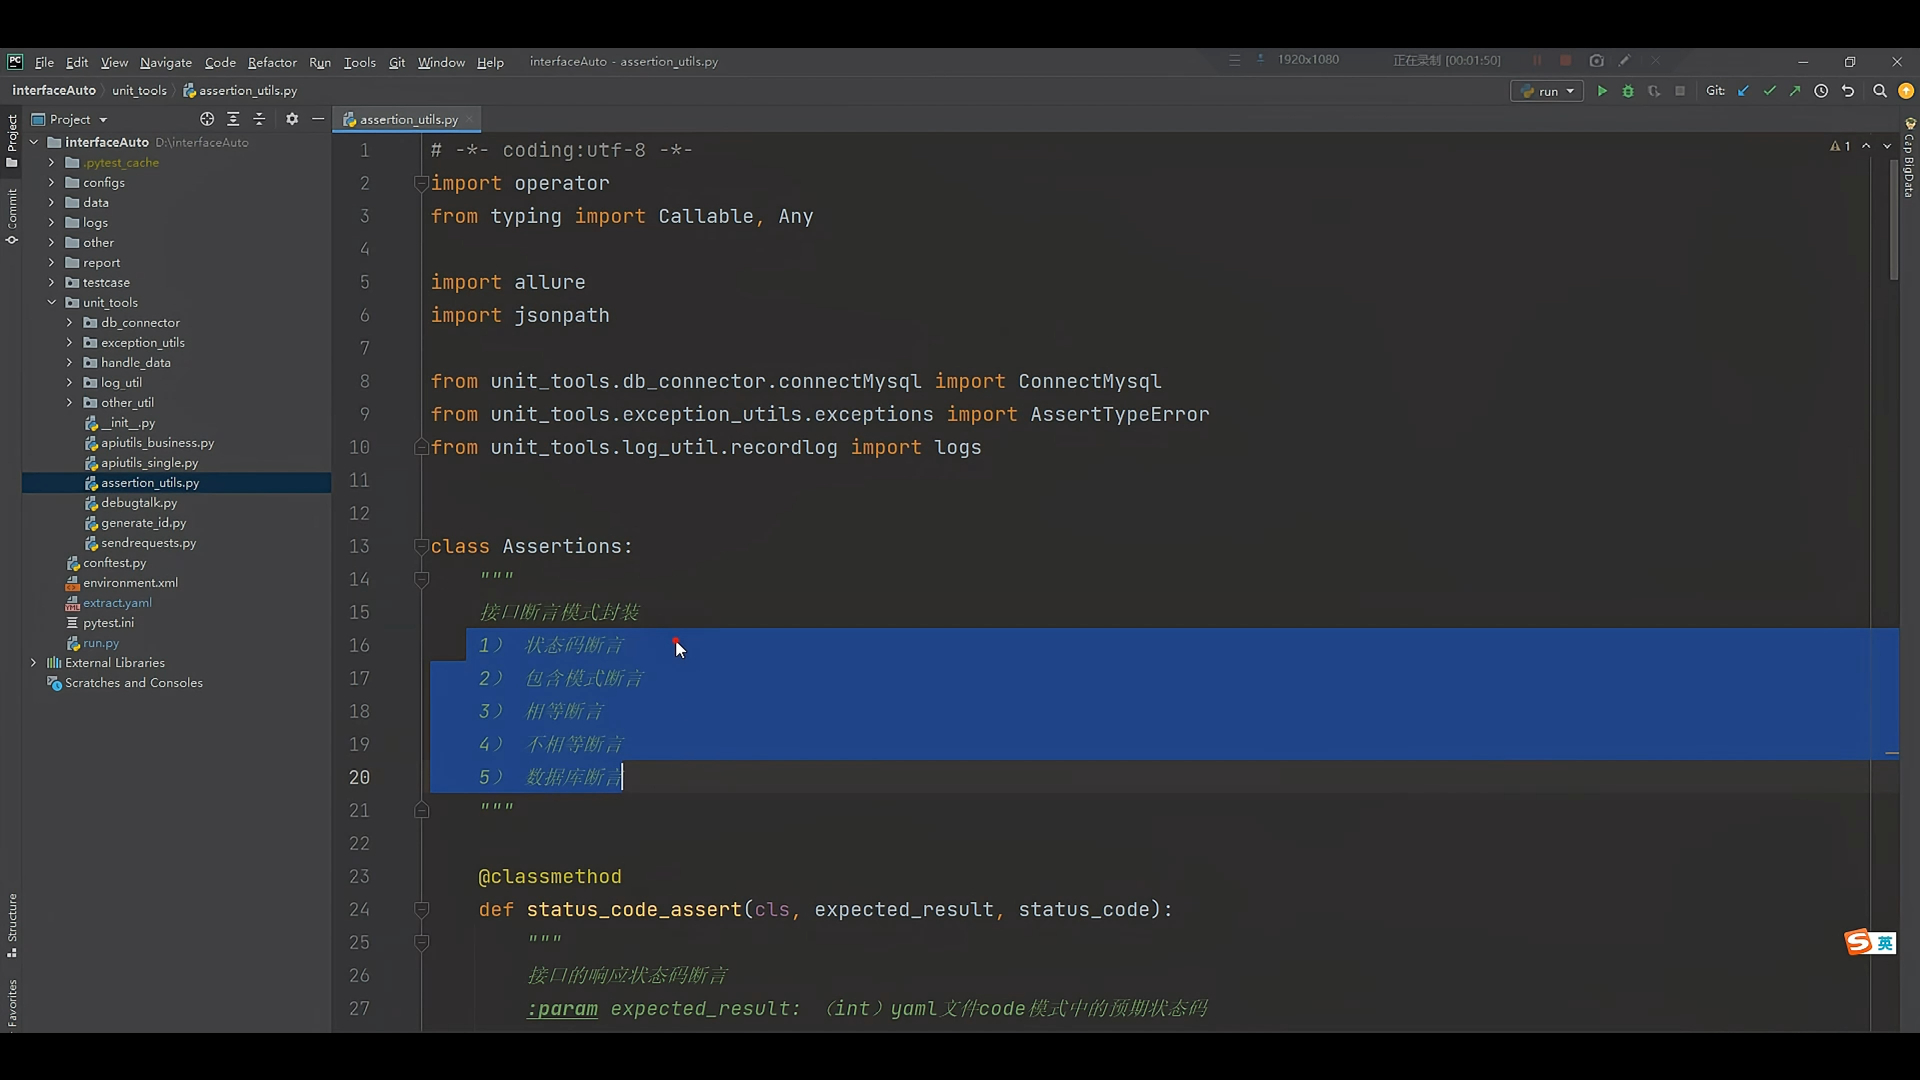
Task: Expand the configs folder
Action: coord(52,182)
